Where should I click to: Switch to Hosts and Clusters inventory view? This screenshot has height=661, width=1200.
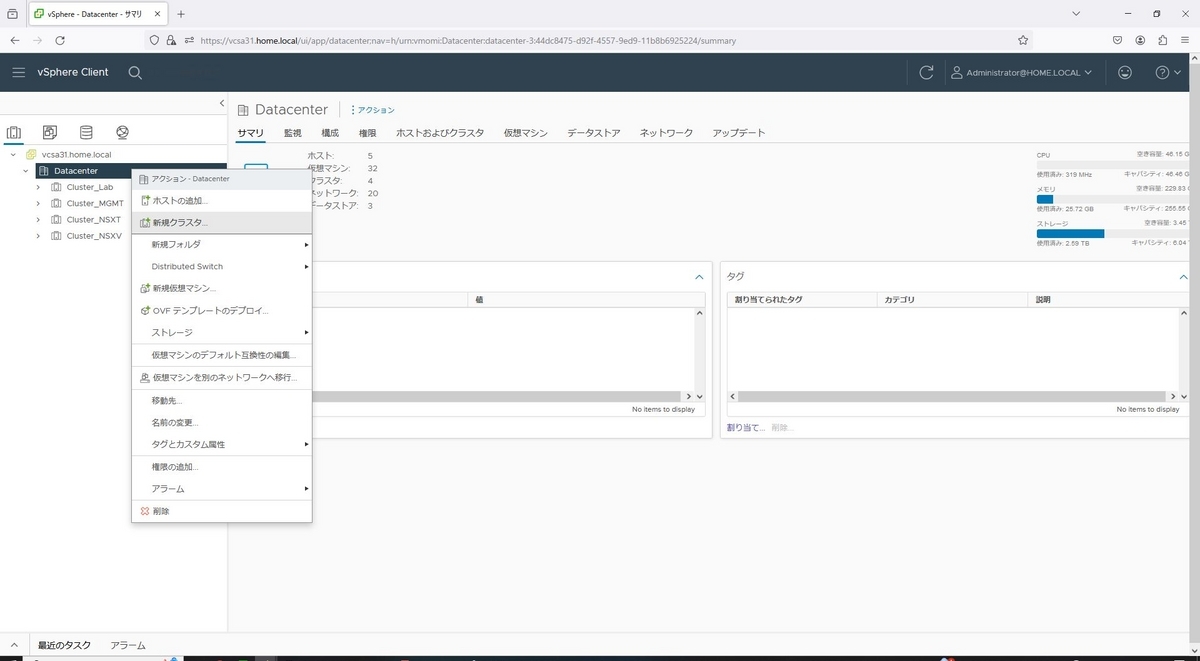(x=14, y=132)
